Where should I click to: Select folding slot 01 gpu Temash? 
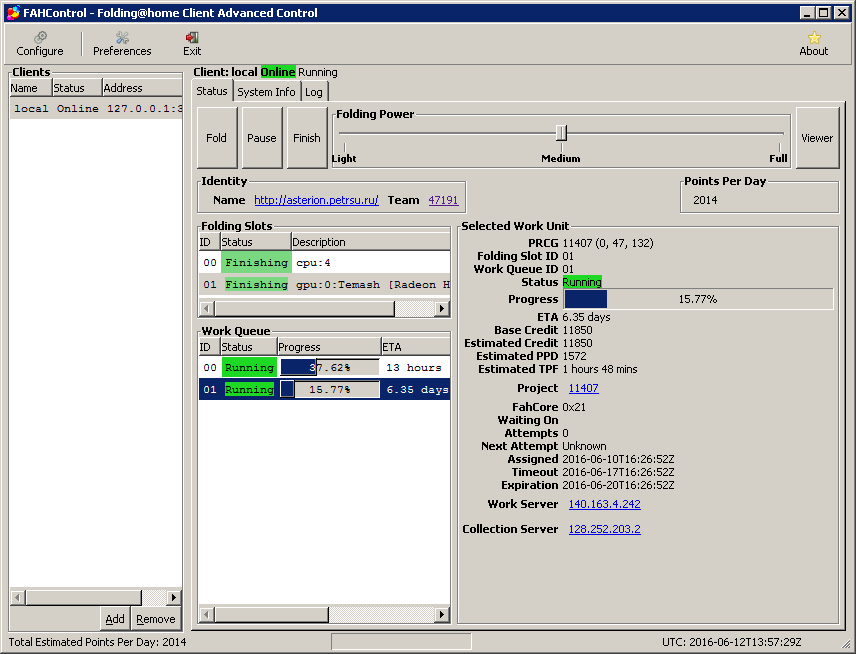tap(324, 284)
